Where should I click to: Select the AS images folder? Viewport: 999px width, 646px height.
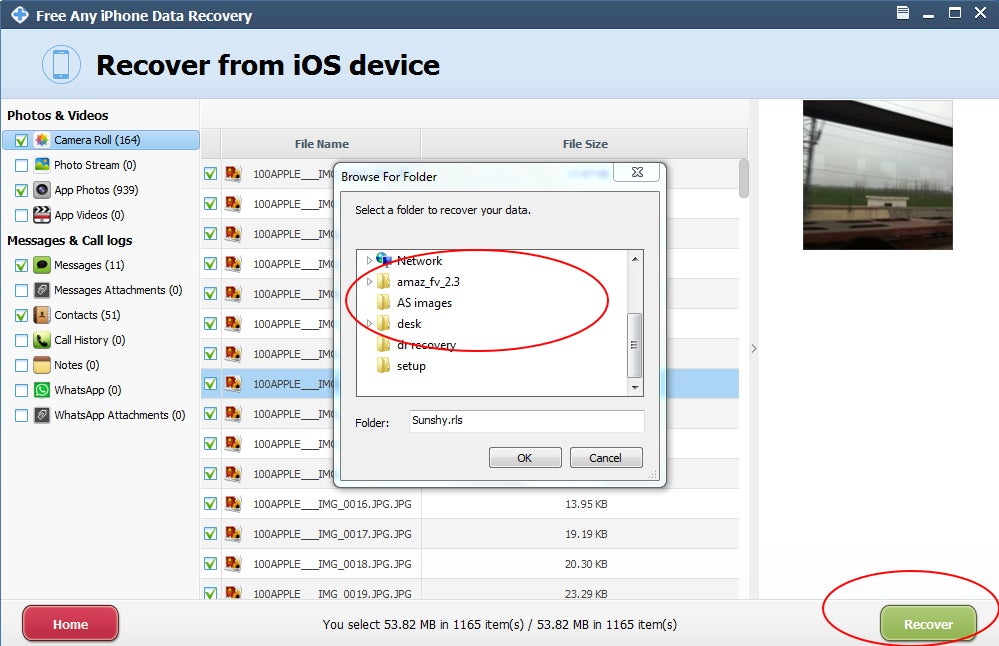tap(424, 303)
